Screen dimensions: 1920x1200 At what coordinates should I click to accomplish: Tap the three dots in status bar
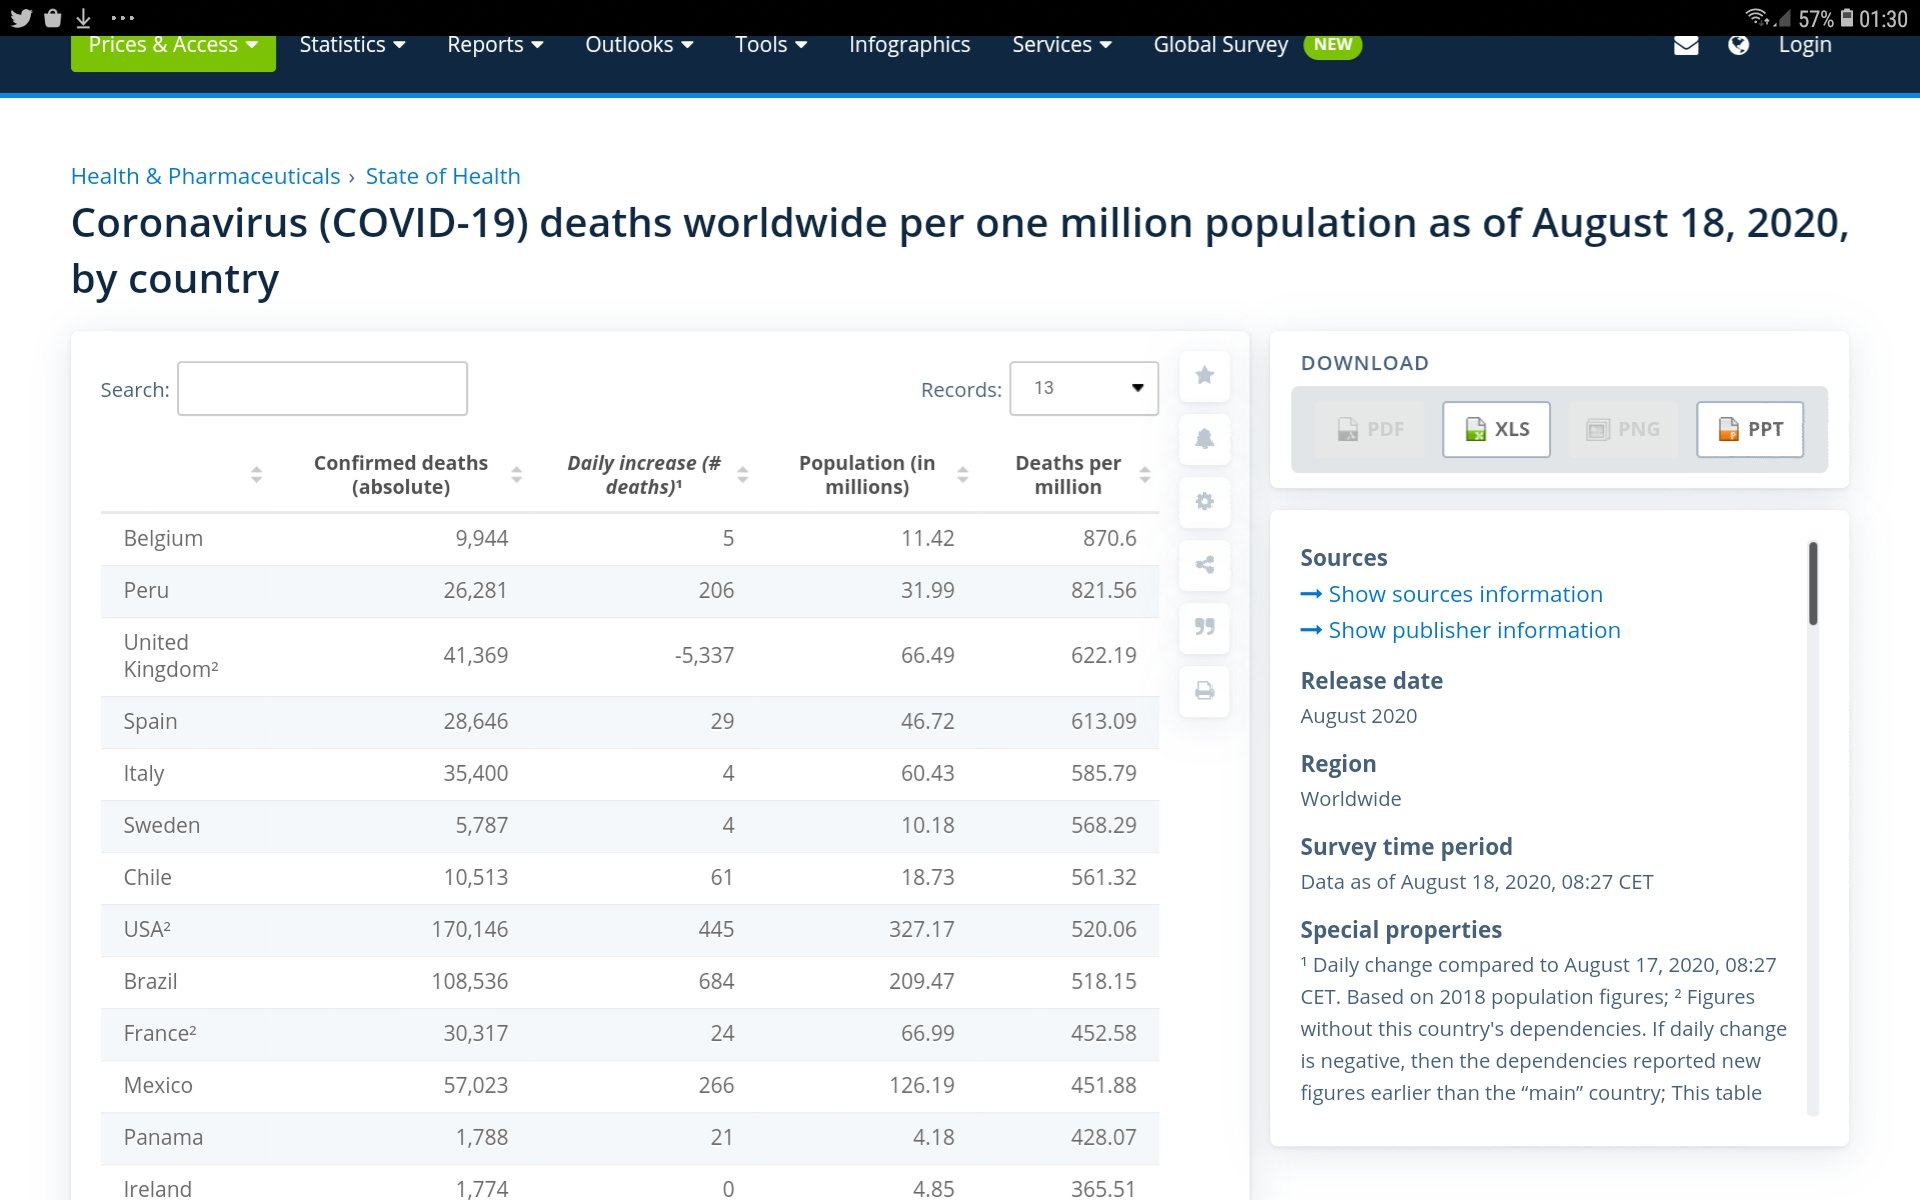(122, 18)
